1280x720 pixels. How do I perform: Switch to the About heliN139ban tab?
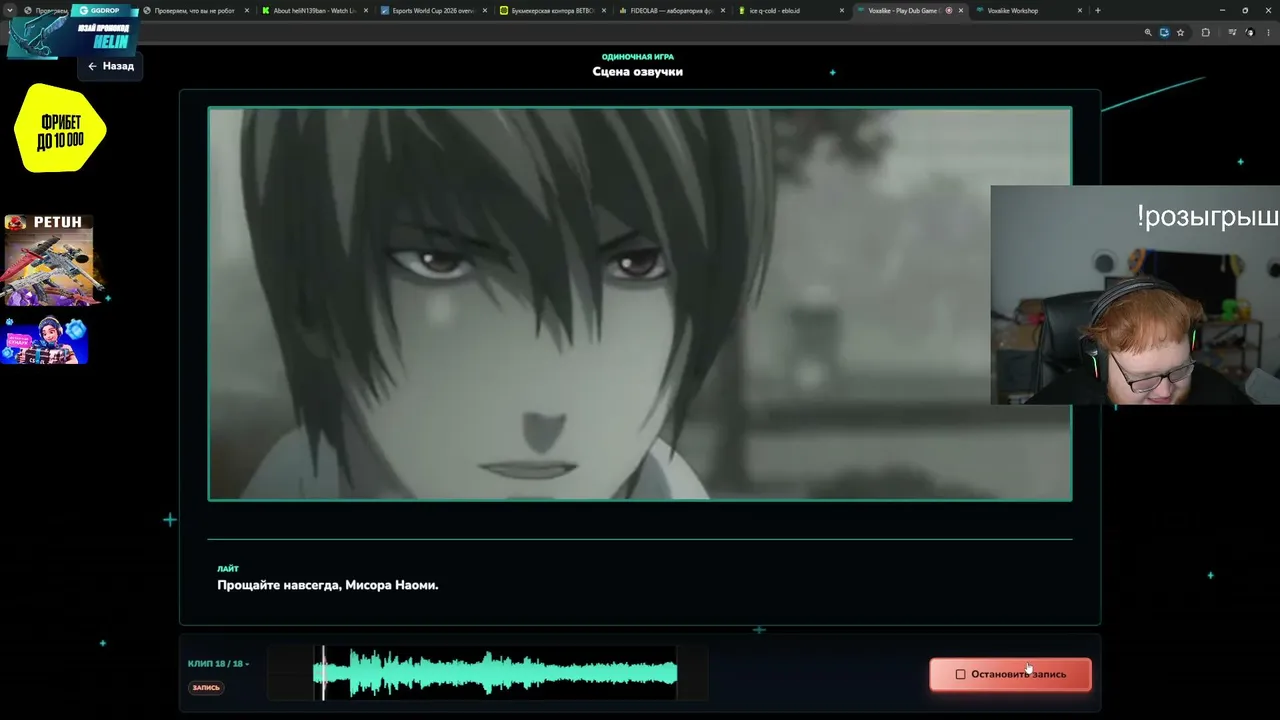(x=314, y=11)
